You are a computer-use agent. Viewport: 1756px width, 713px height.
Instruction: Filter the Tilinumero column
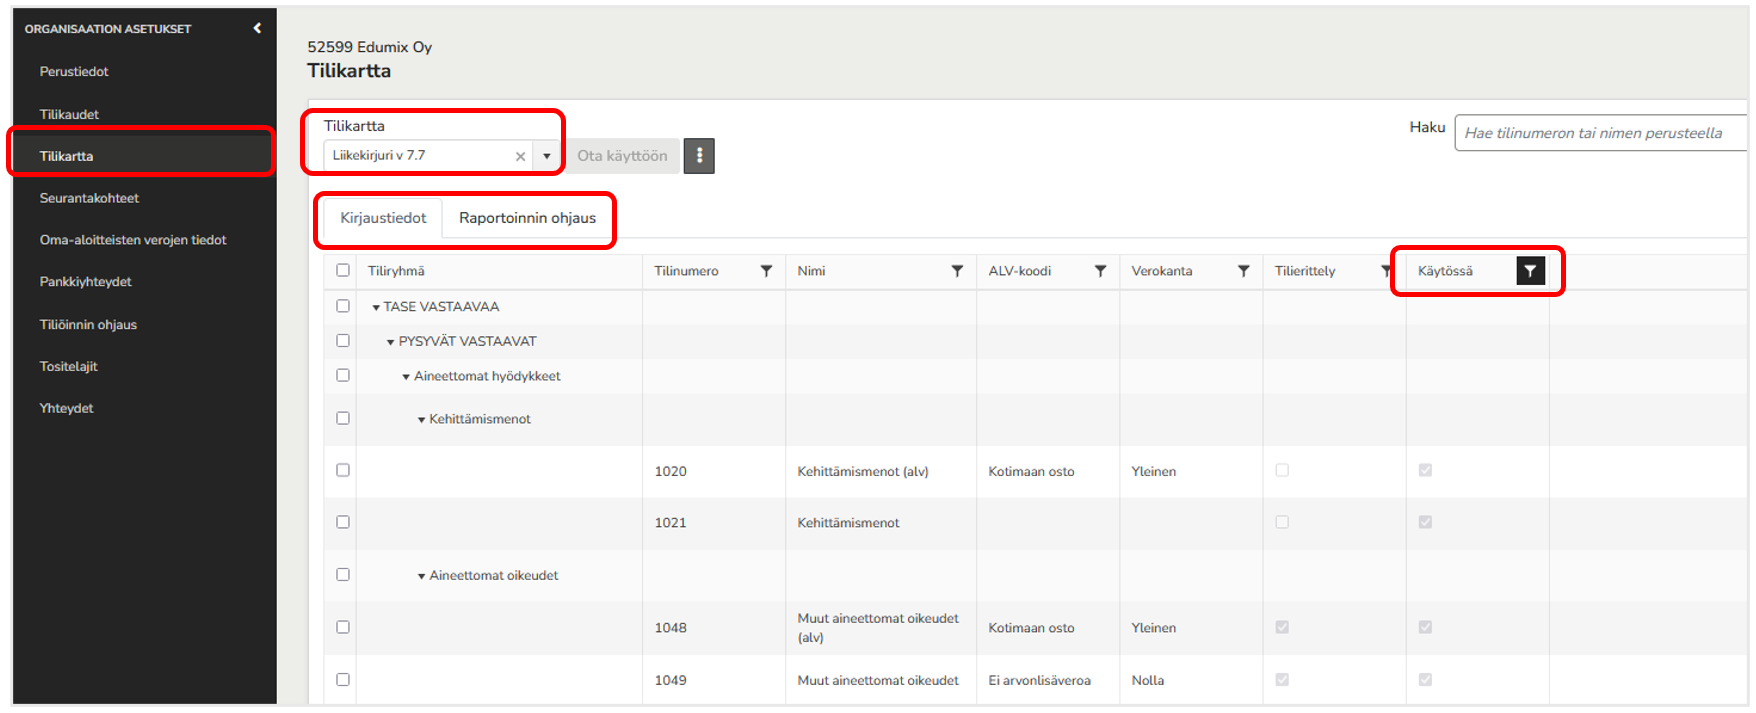(x=766, y=271)
